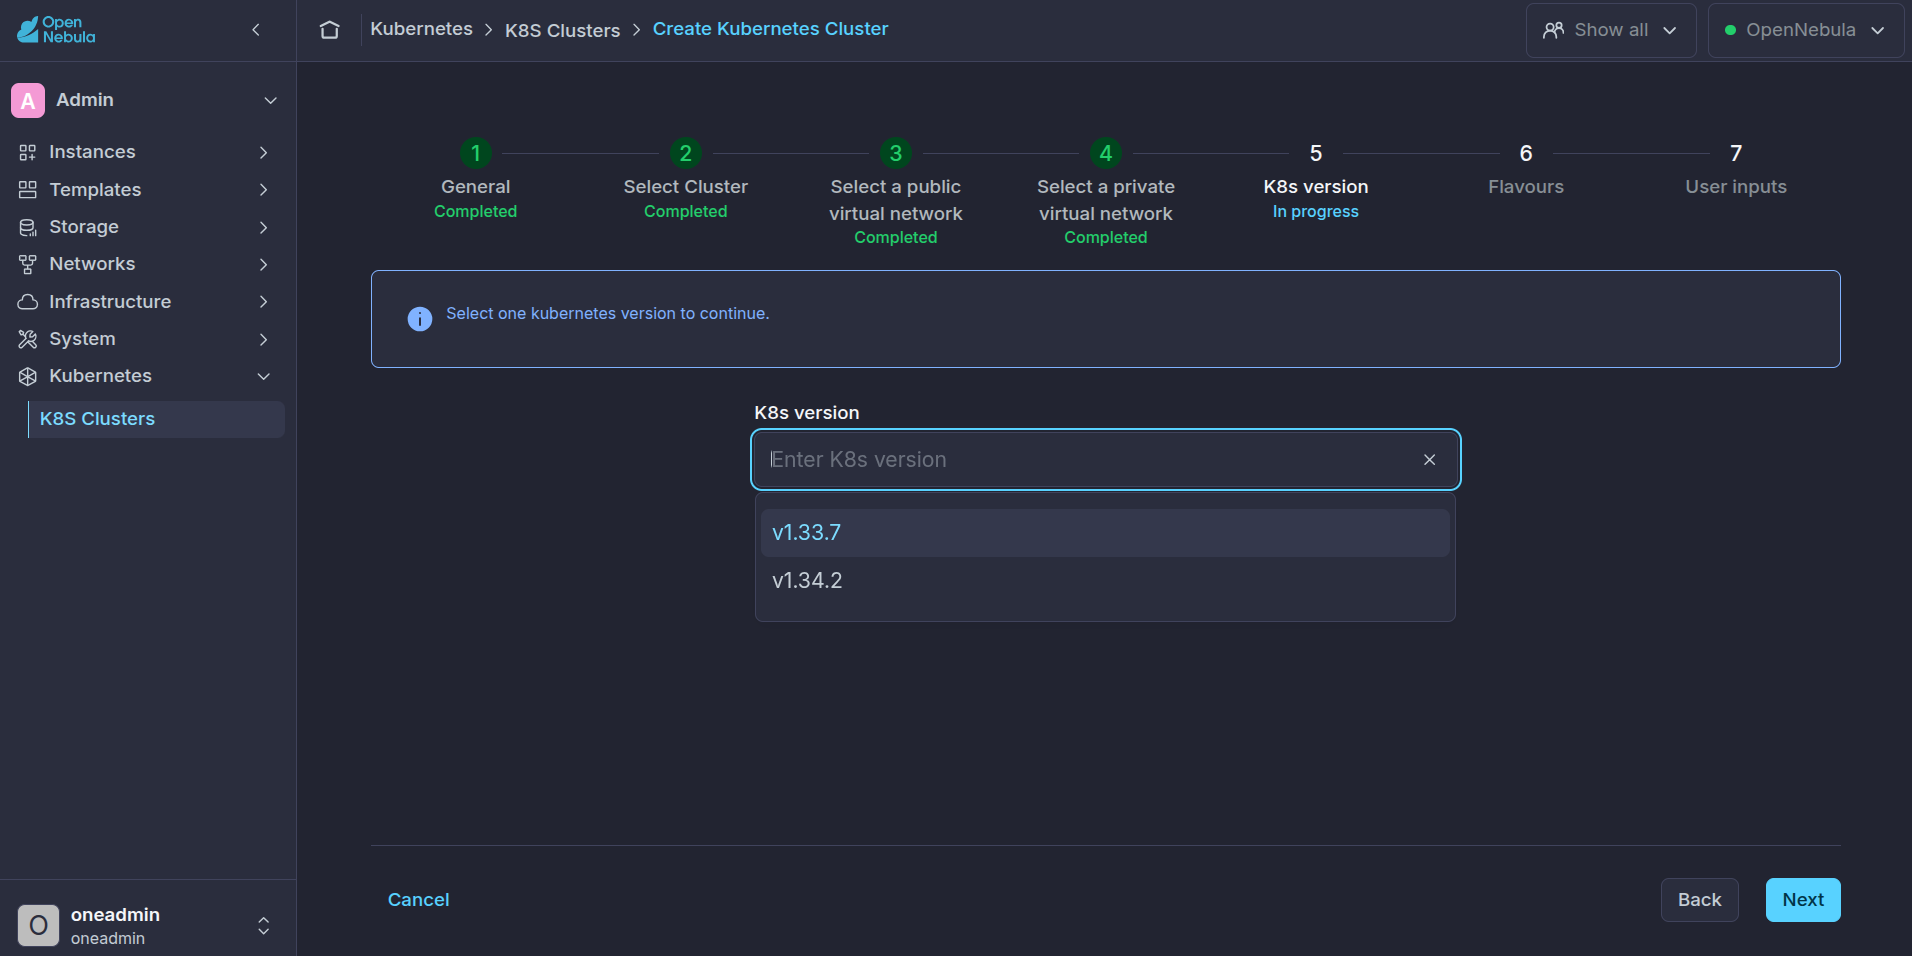Open the Show all group dropdown
1912x956 pixels.
[1611, 30]
